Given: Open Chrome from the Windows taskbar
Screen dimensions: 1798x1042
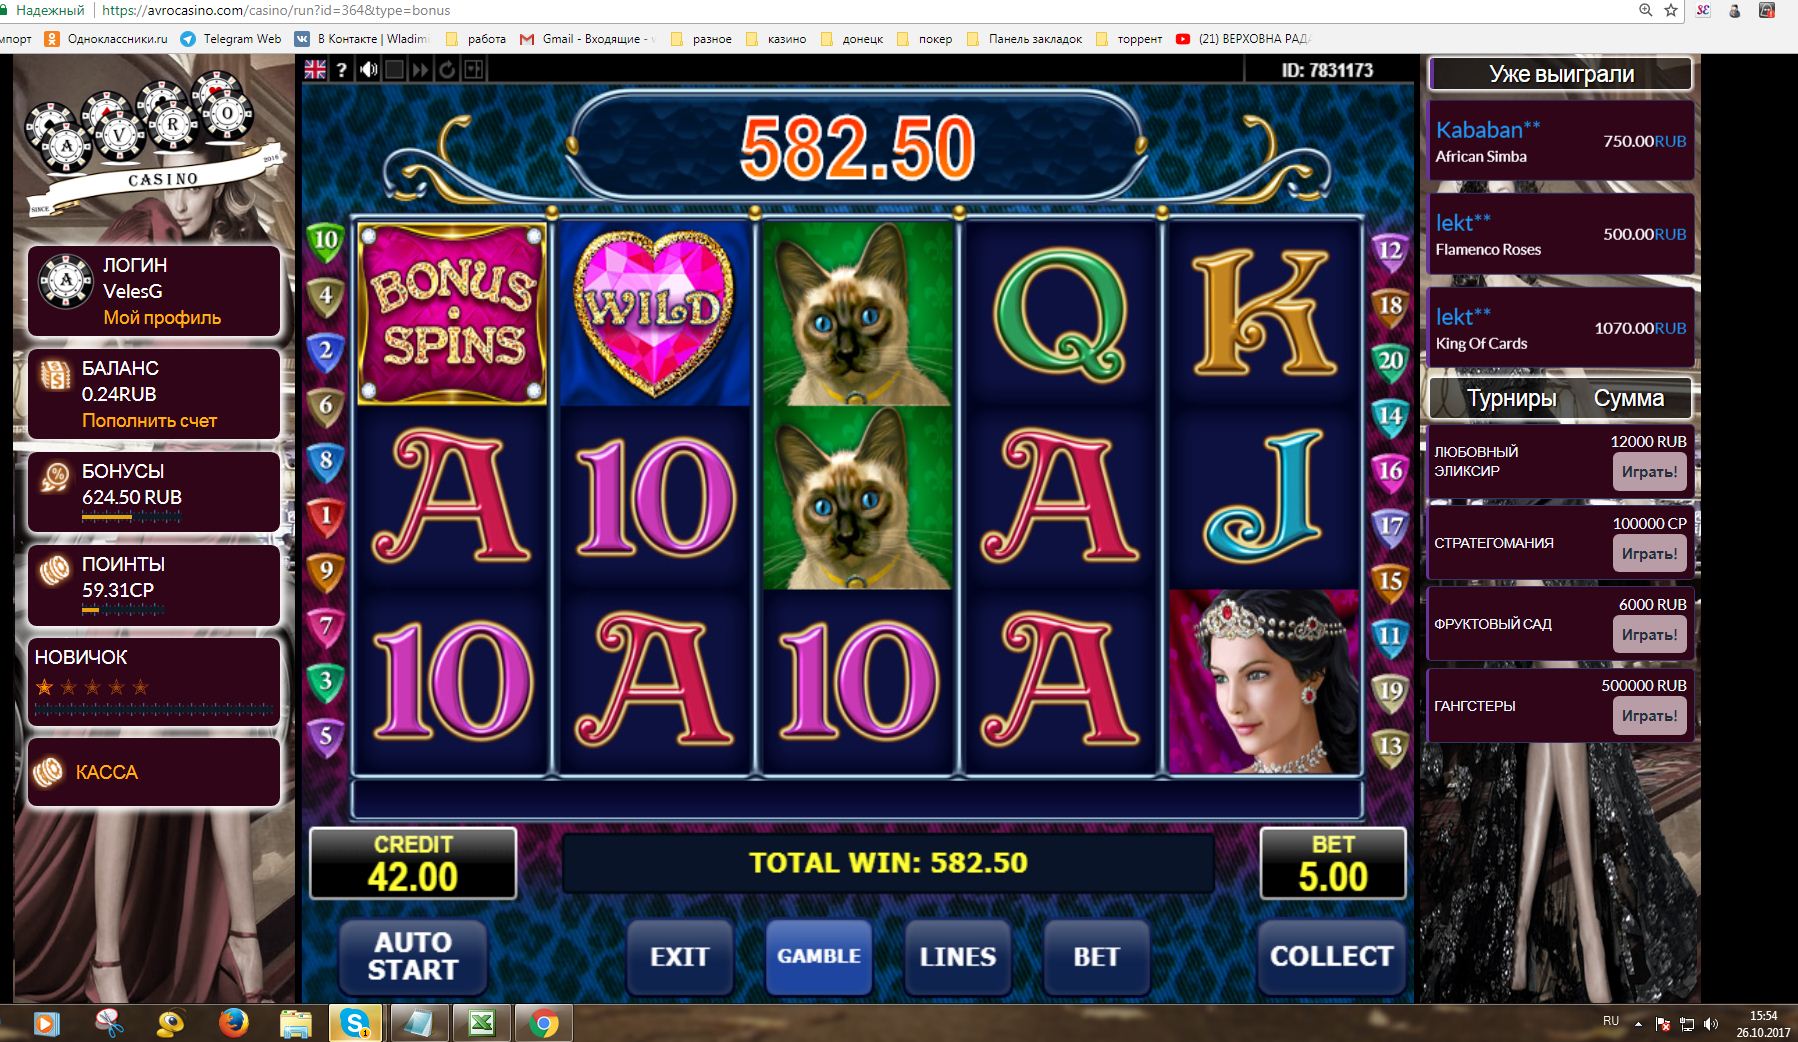Looking at the screenshot, I should (543, 1023).
